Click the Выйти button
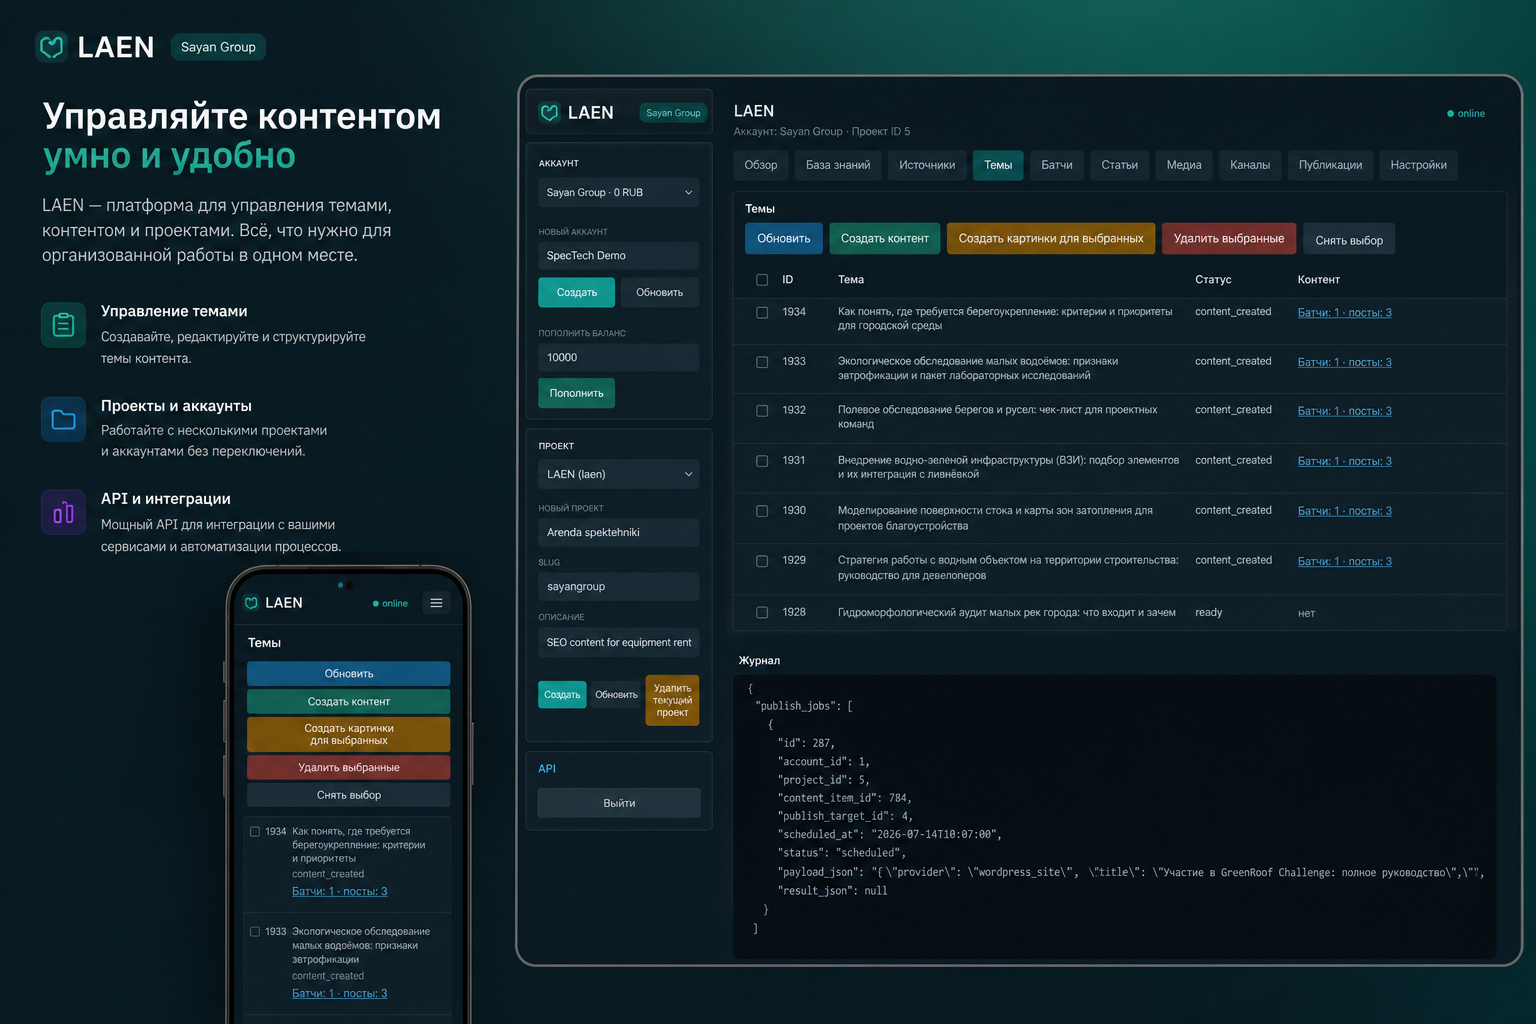Viewport: 1536px width, 1024px height. pyautogui.click(x=619, y=803)
